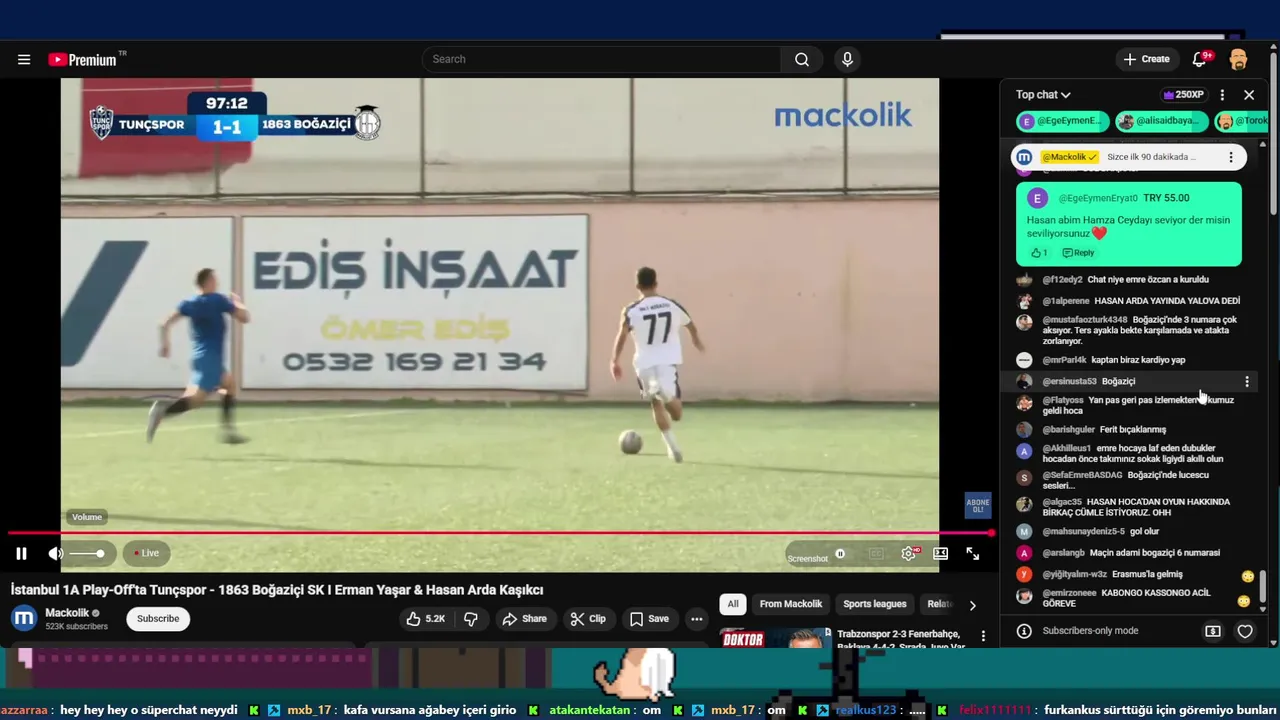Start voice search with microphone
Image resolution: width=1280 pixels, height=720 pixels.
click(847, 59)
